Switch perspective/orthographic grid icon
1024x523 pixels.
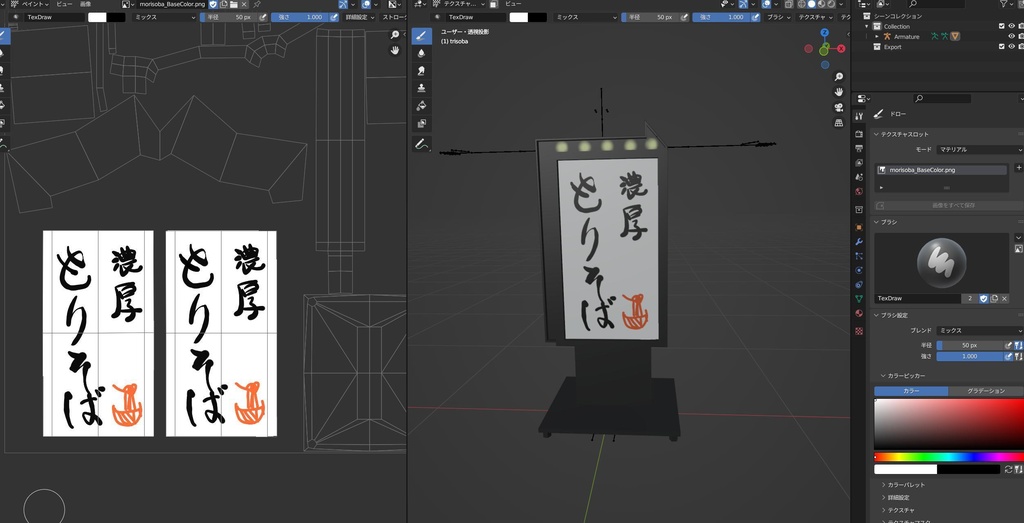click(839, 122)
